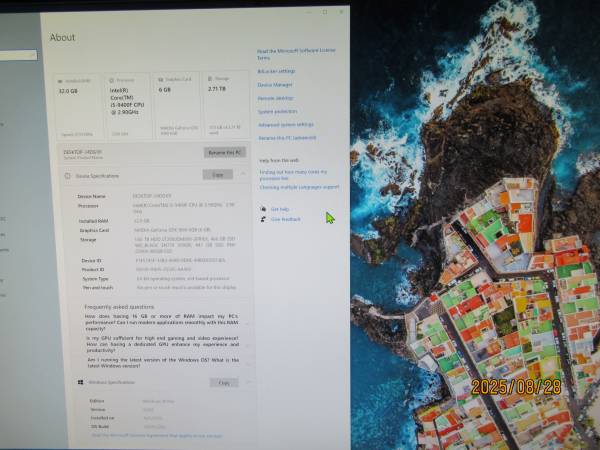The height and width of the screenshot is (450, 600).
Task: Click the About page heading
Action: [x=62, y=37]
